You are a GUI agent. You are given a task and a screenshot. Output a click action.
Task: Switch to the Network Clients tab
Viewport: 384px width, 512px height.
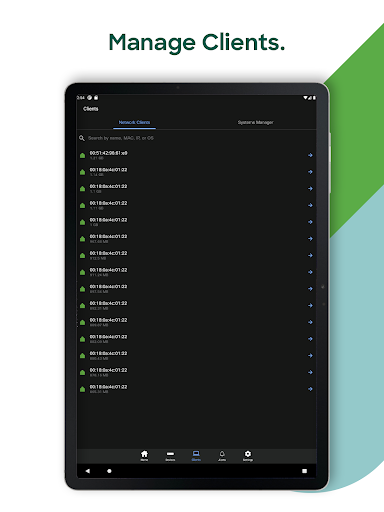[x=134, y=122]
